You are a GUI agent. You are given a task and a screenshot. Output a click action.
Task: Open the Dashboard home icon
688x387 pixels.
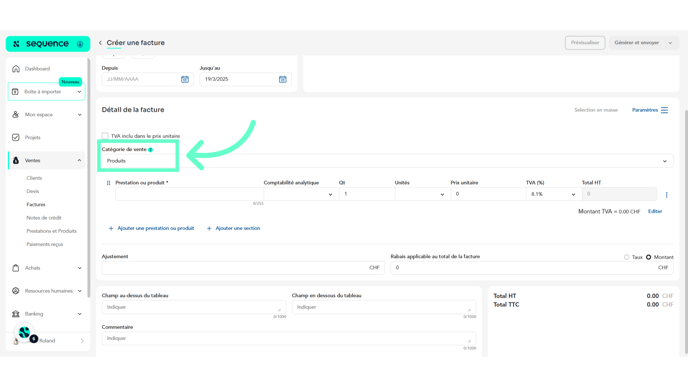(x=16, y=69)
